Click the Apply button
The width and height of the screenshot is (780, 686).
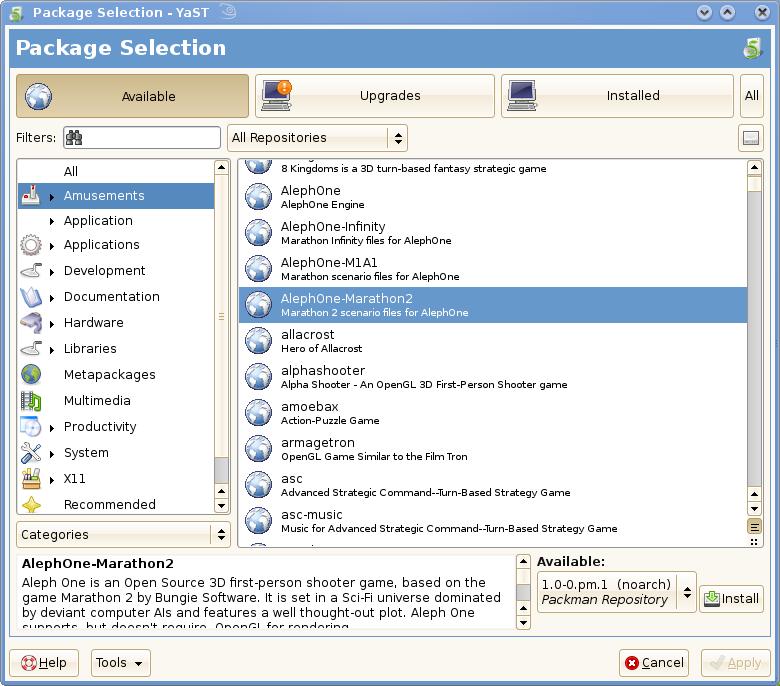click(x=736, y=663)
